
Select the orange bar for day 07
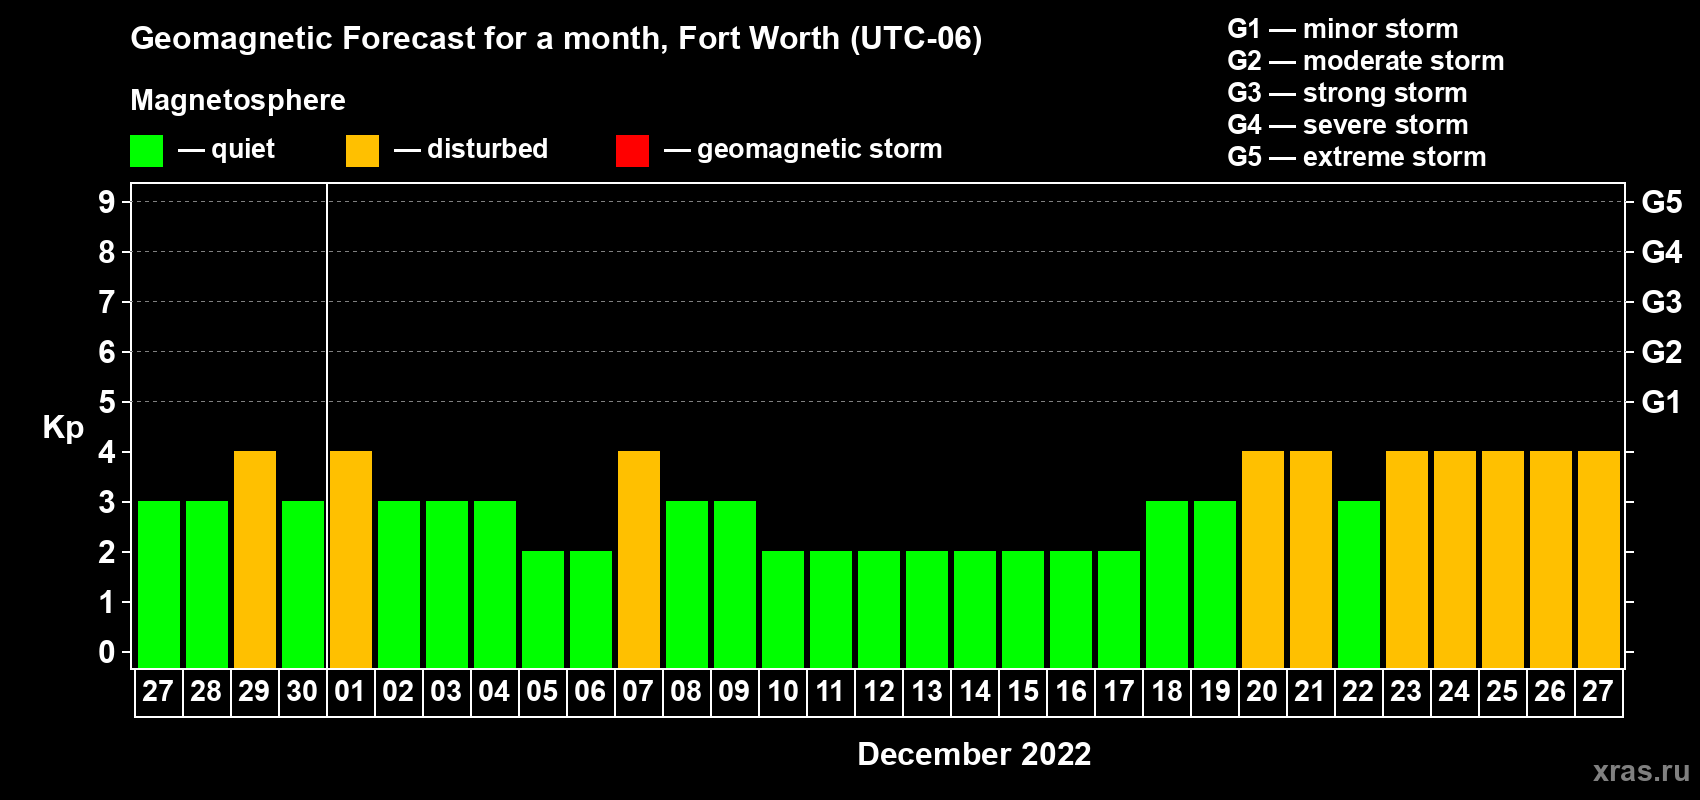[x=639, y=560]
